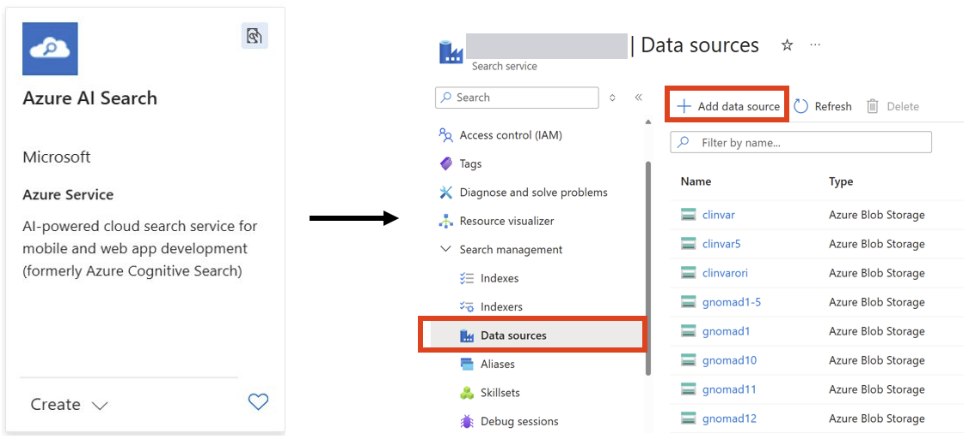Open the gnomad11 data source

[729, 390]
